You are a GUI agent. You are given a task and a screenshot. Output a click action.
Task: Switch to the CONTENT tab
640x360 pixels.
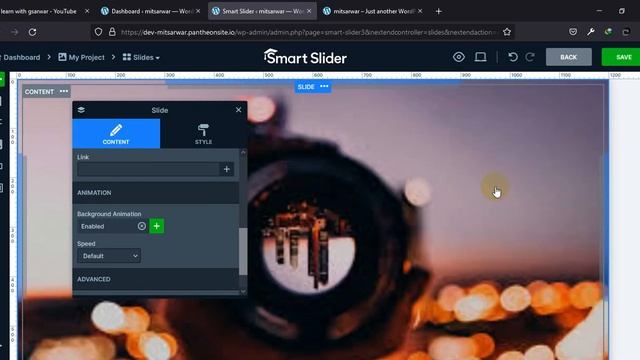[x=116, y=134]
